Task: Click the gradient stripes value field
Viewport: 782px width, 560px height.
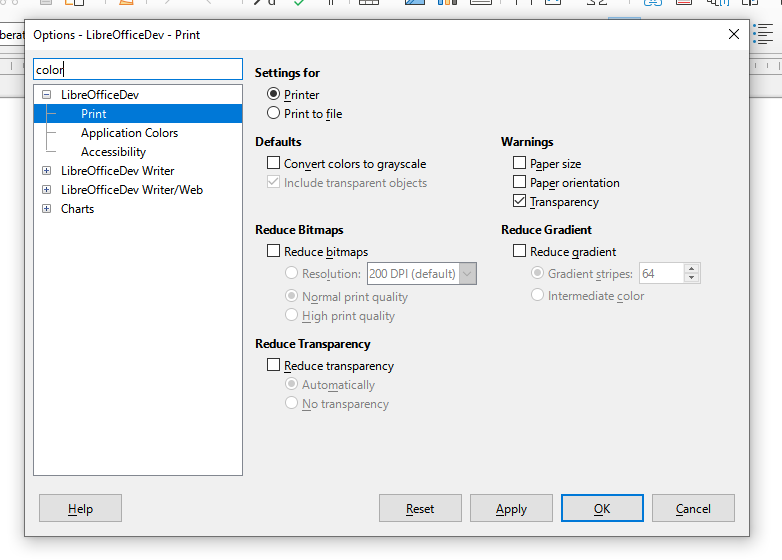Action: click(x=661, y=274)
